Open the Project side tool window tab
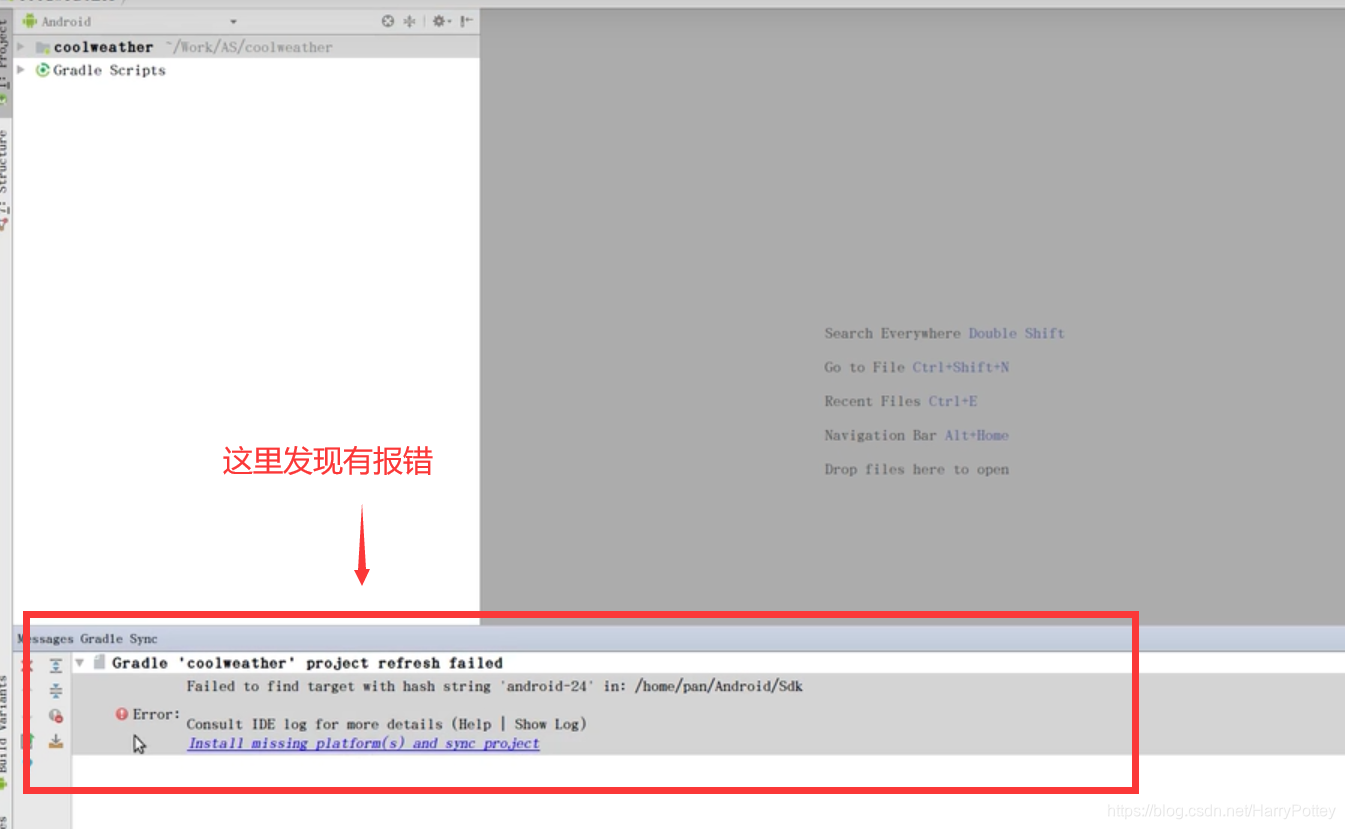 [5, 65]
